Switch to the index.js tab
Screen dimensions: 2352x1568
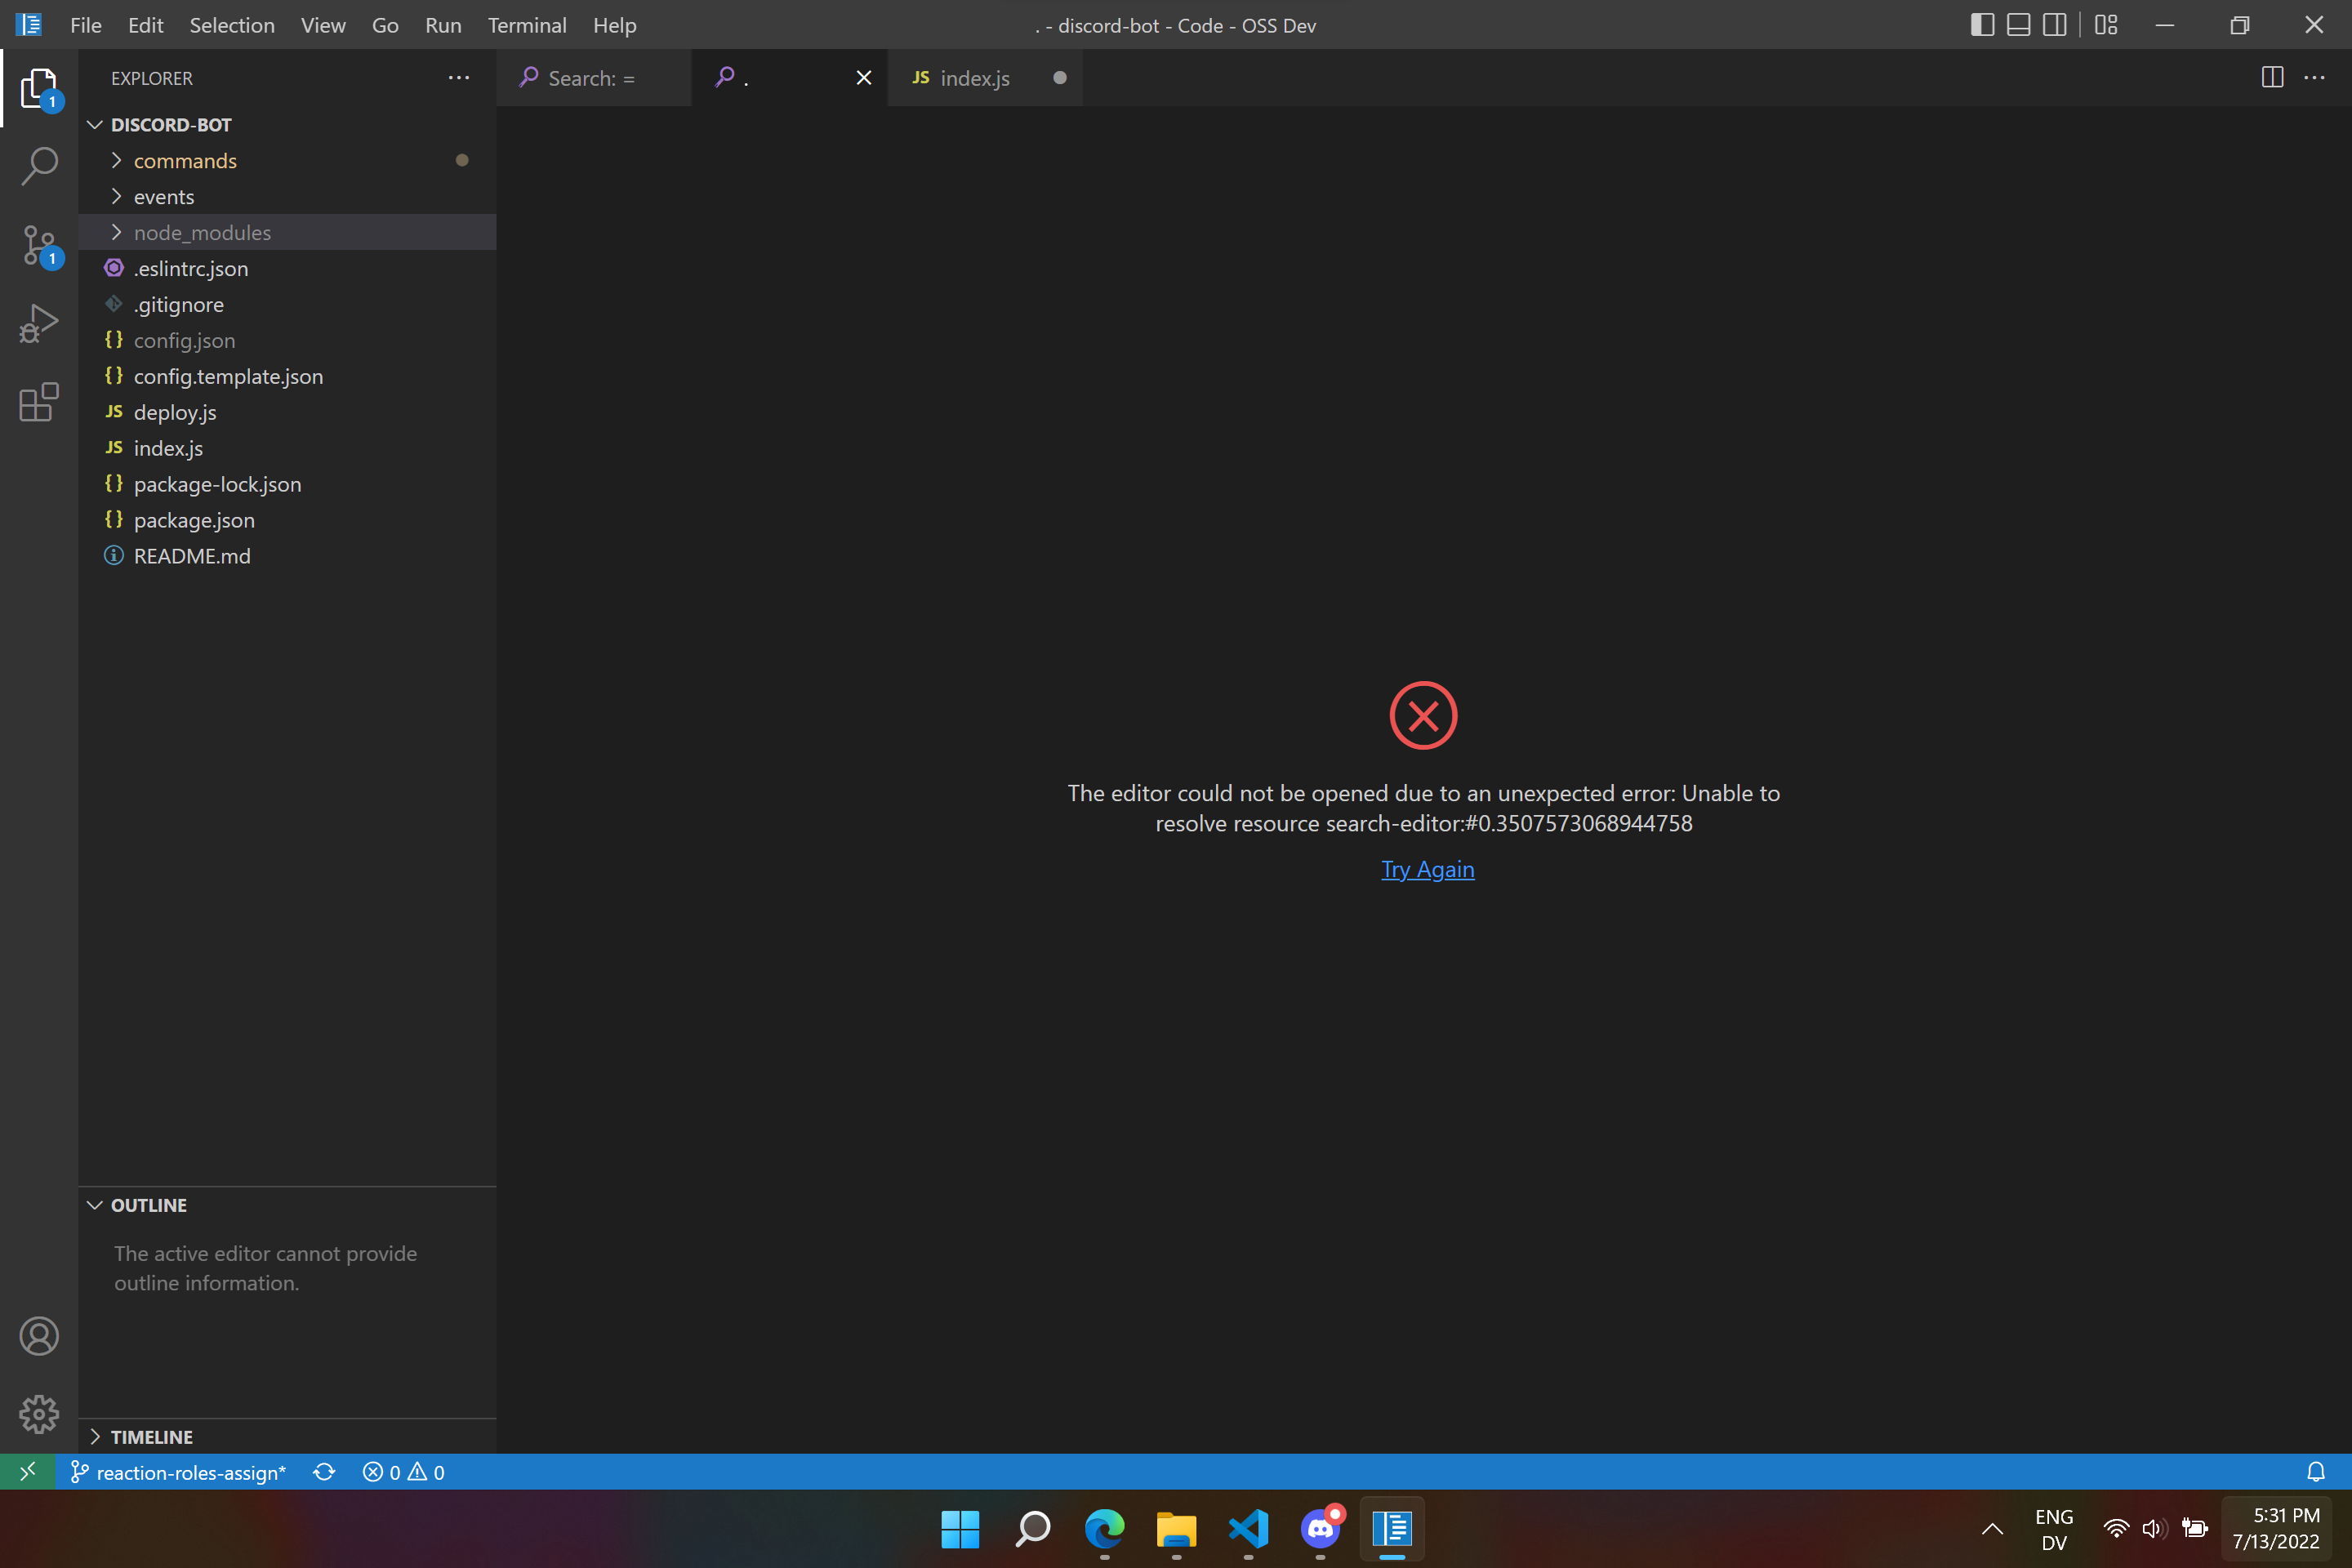(975, 78)
